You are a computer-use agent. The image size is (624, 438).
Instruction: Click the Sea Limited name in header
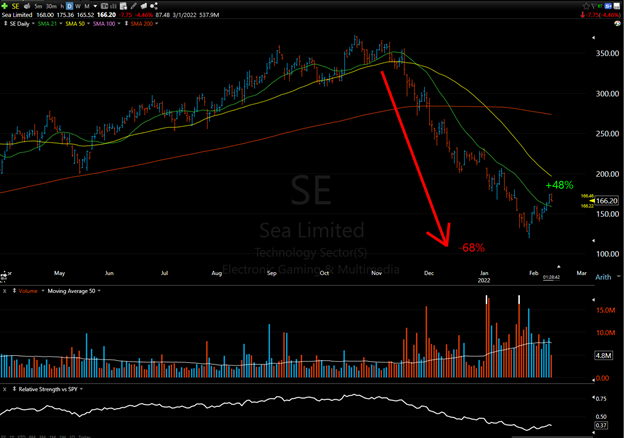pyautogui.click(x=17, y=15)
